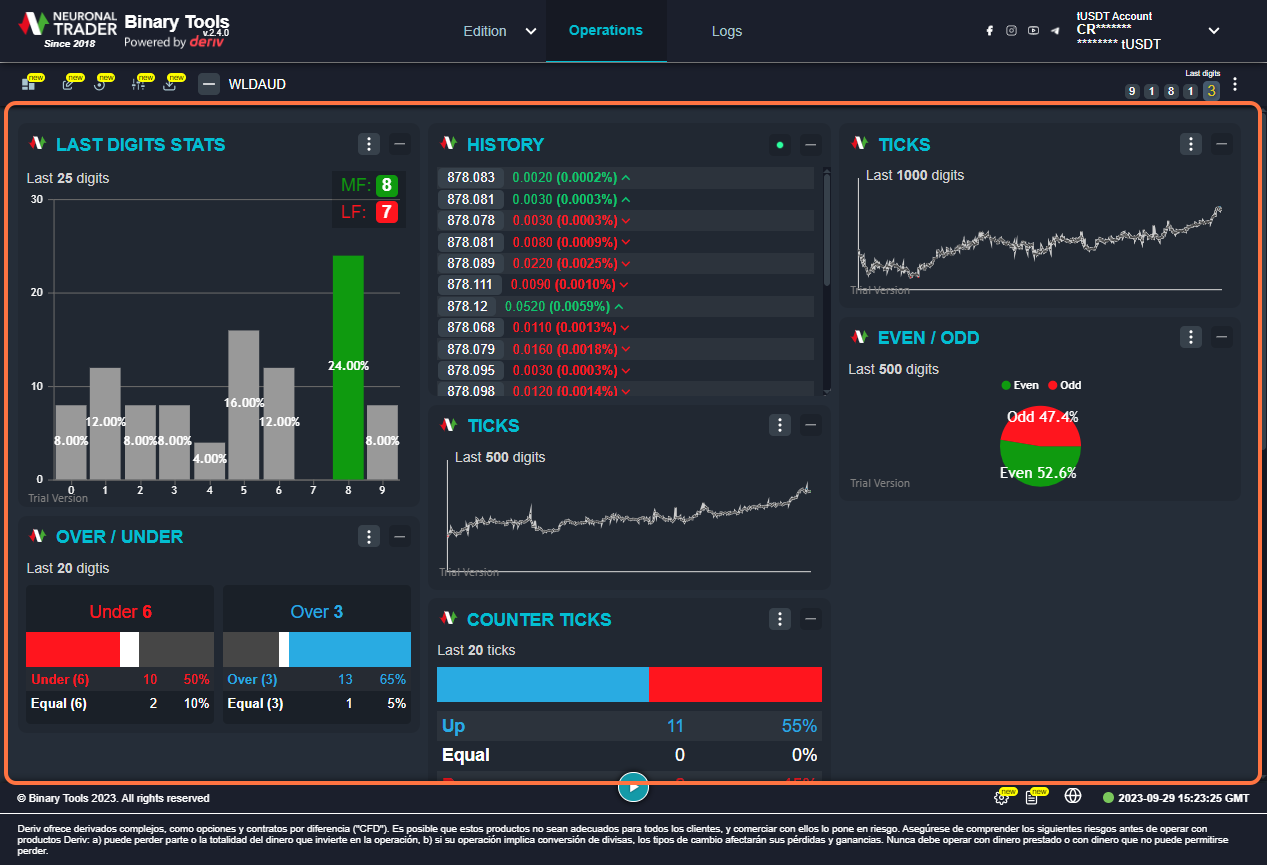Expand the tUSDT Account dropdown arrow
This screenshot has height=865, width=1267.
click(x=1214, y=31)
